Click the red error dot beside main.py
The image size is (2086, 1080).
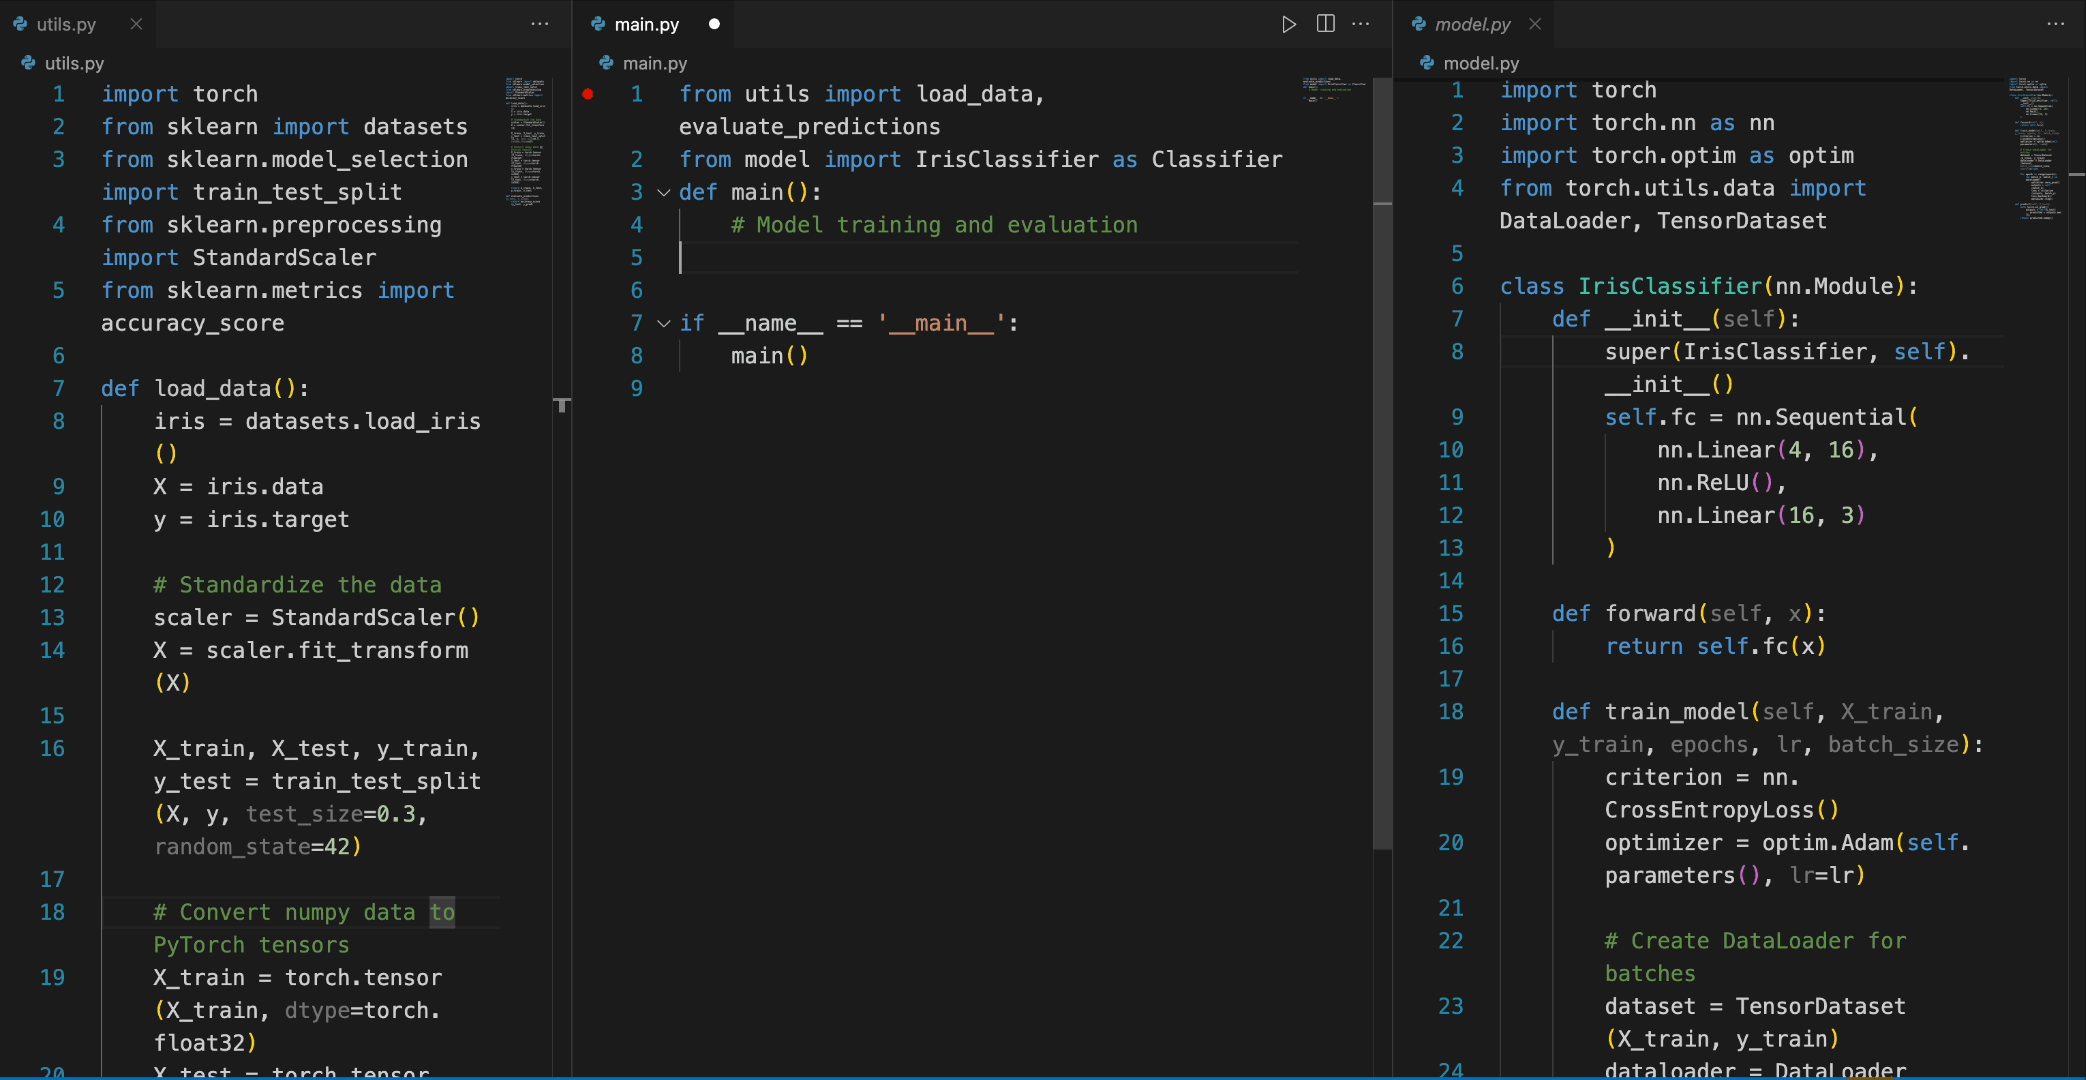coord(588,94)
